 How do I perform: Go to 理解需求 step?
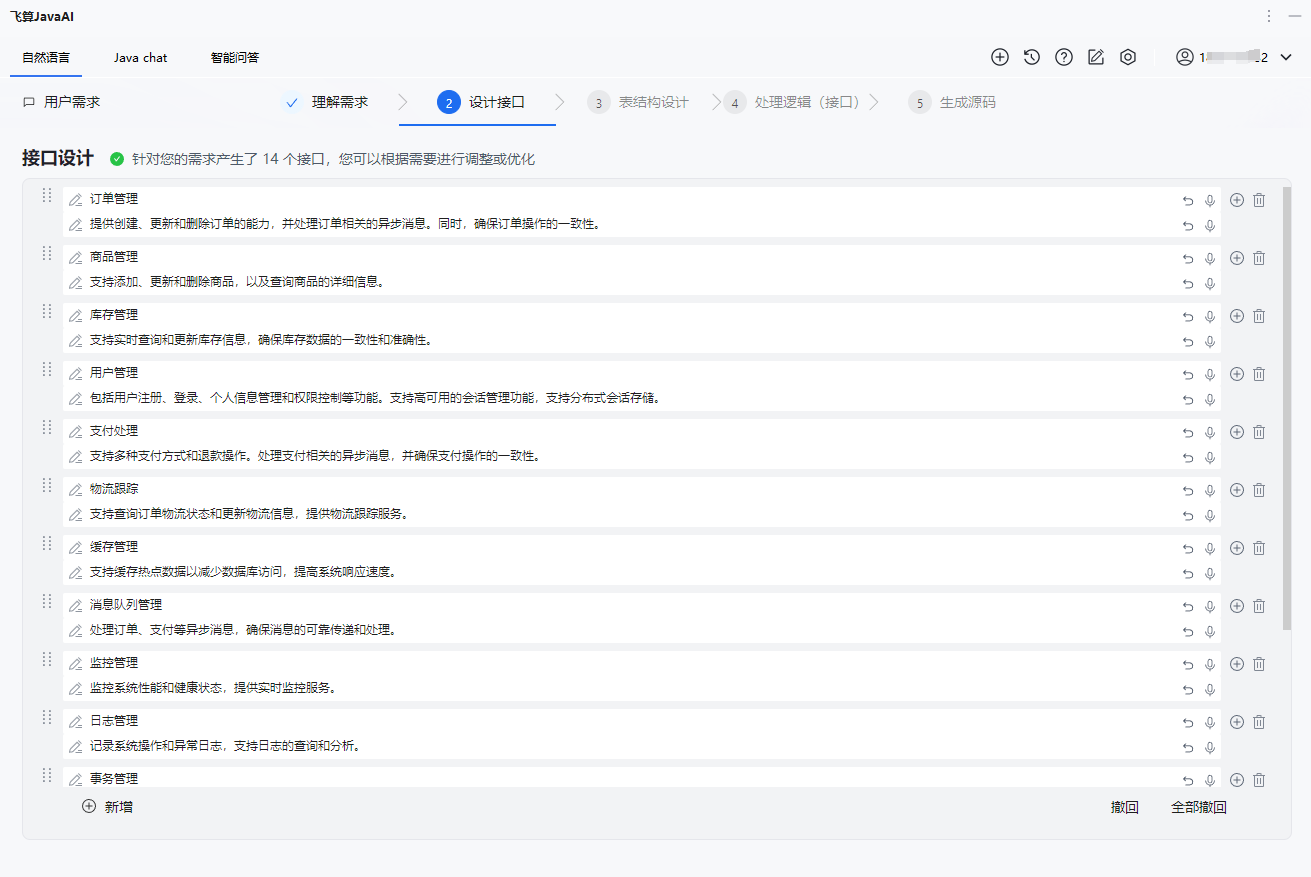click(x=328, y=102)
